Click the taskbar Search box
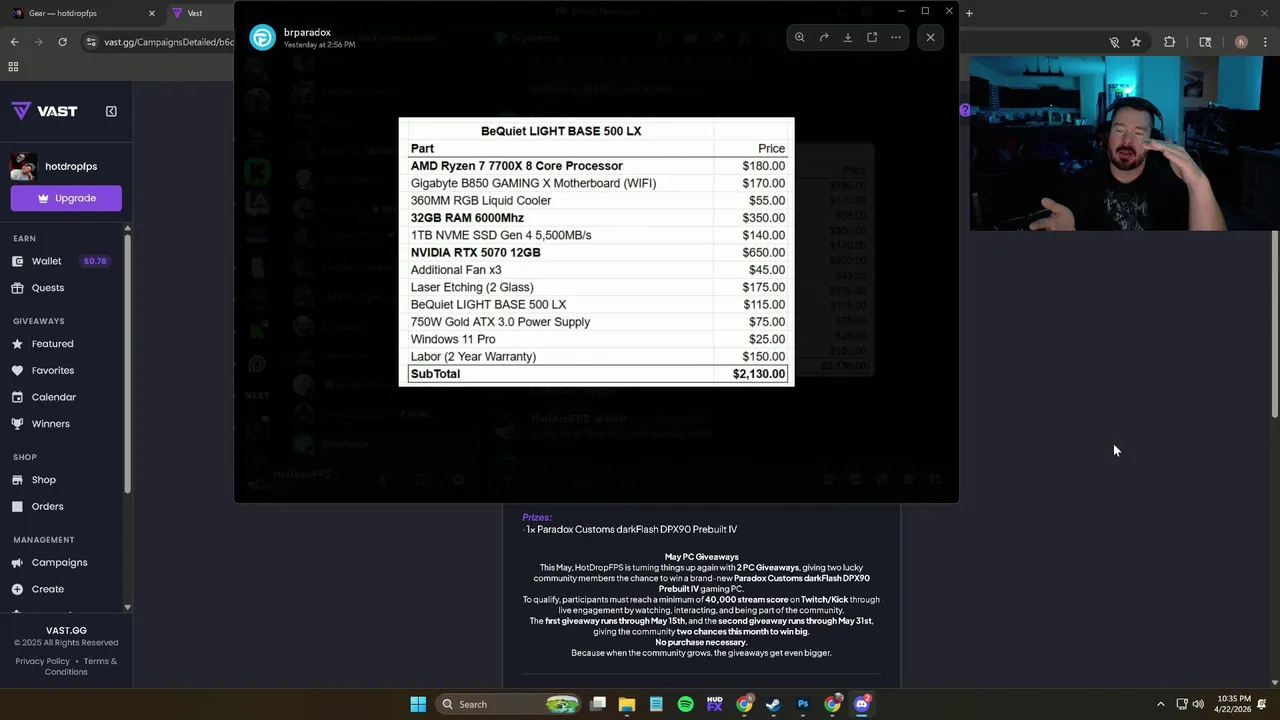Viewport: 1280px width, 720px height. [508, 704]
